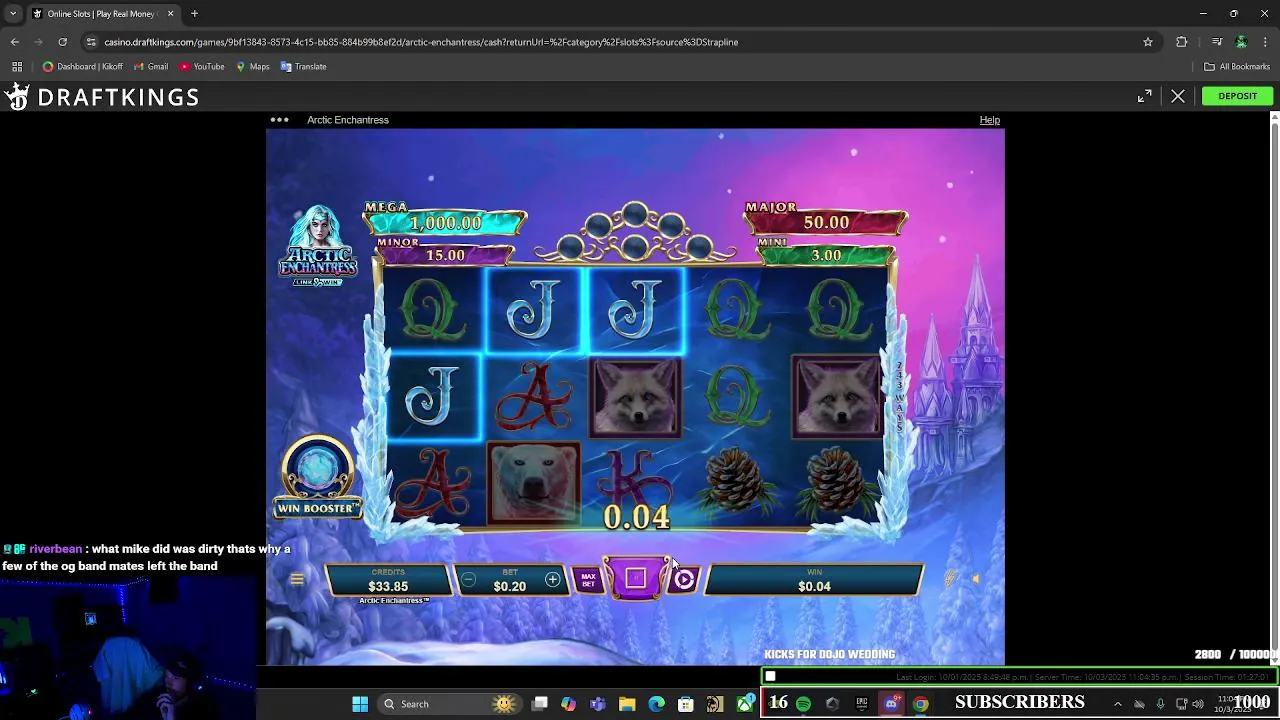Activate the Win Booster orb
The image size is (1280, 720).
(x=317, y=468)
